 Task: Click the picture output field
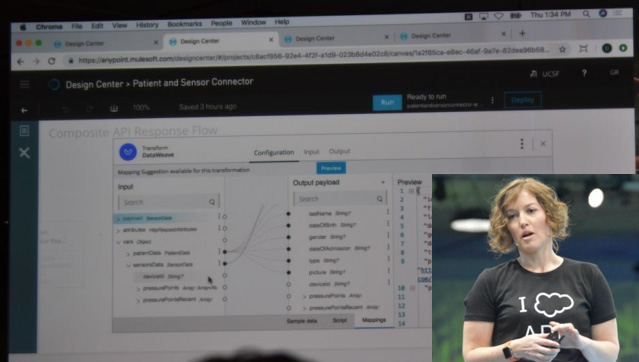point(327,272)
